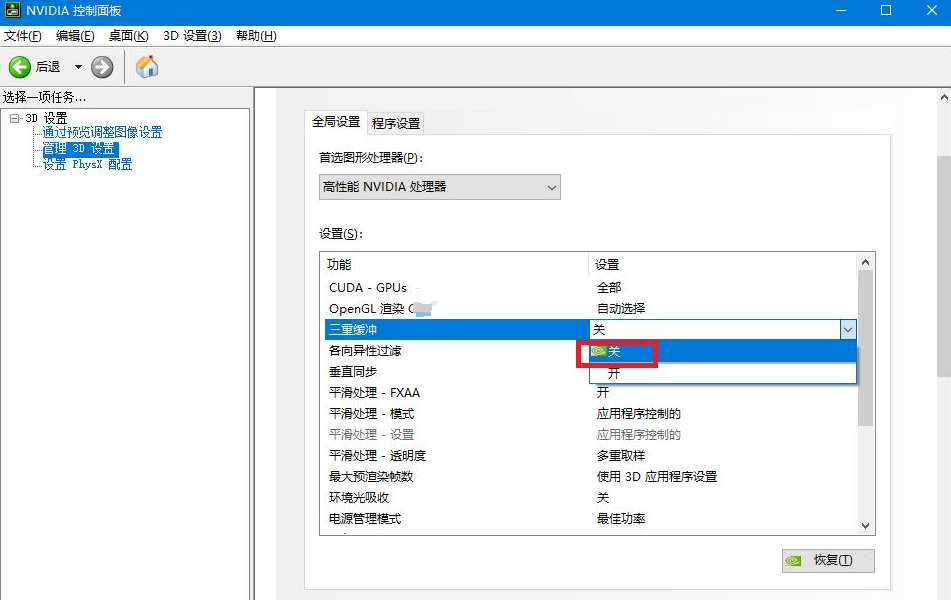Open the 文件(F) menu

[x=22, y=36]
